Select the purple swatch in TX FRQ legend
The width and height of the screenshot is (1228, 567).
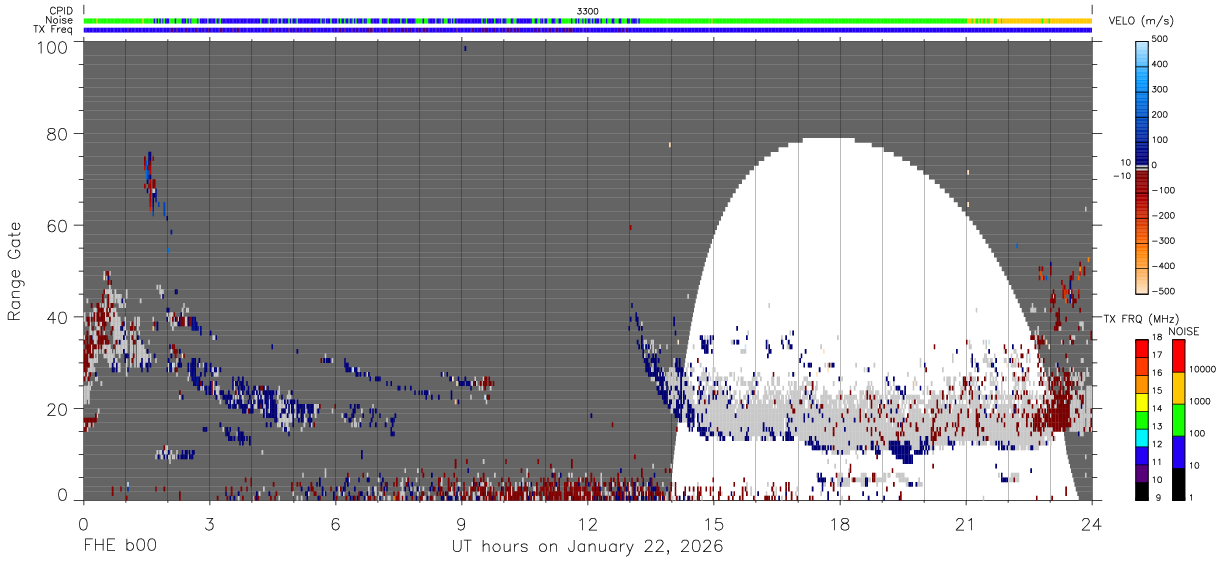[1141, 474]
